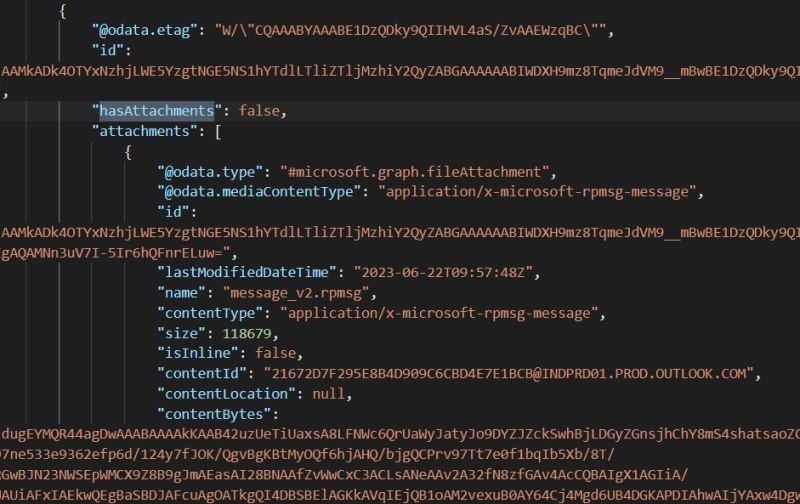This screenshot has height=504, width=800.
Task: Click the application/x-microsoft-rpmsg-message value of mediaContentType
Action: [x=537, y=192]
